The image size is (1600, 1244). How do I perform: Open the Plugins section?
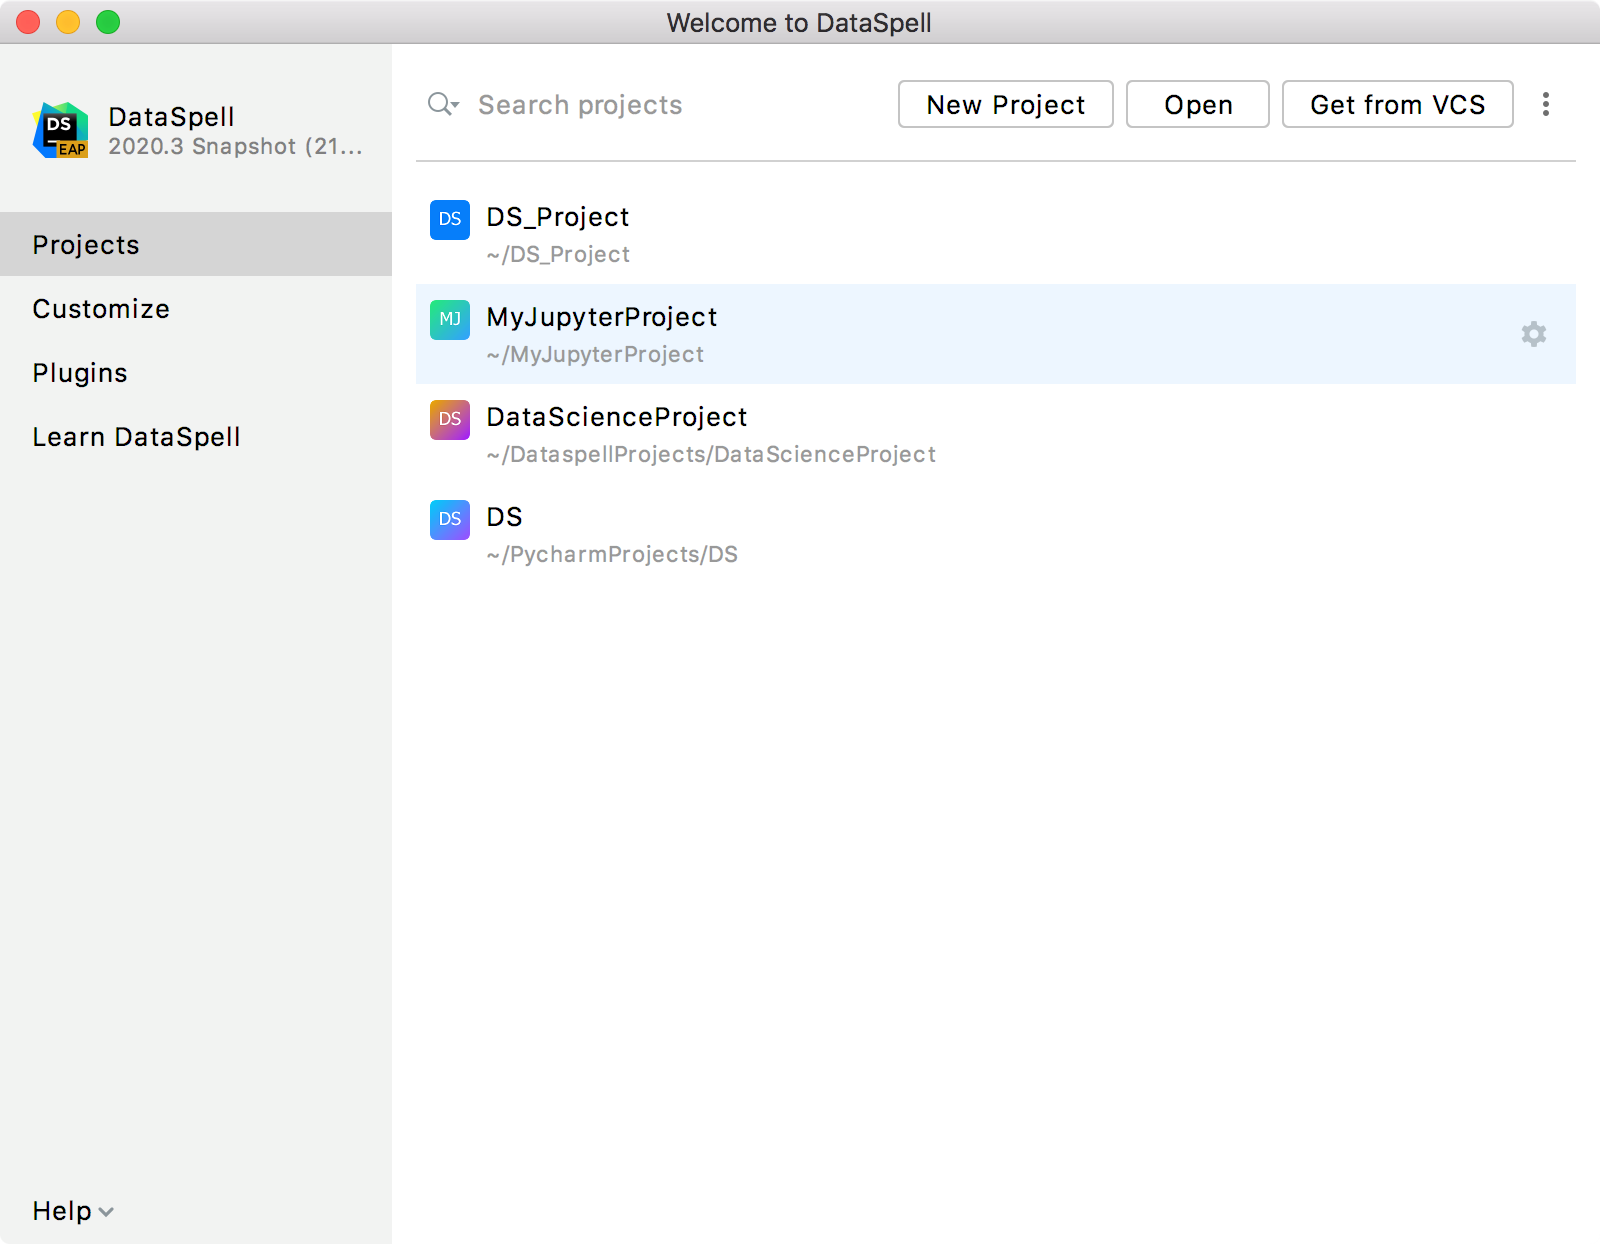point(80,373)
